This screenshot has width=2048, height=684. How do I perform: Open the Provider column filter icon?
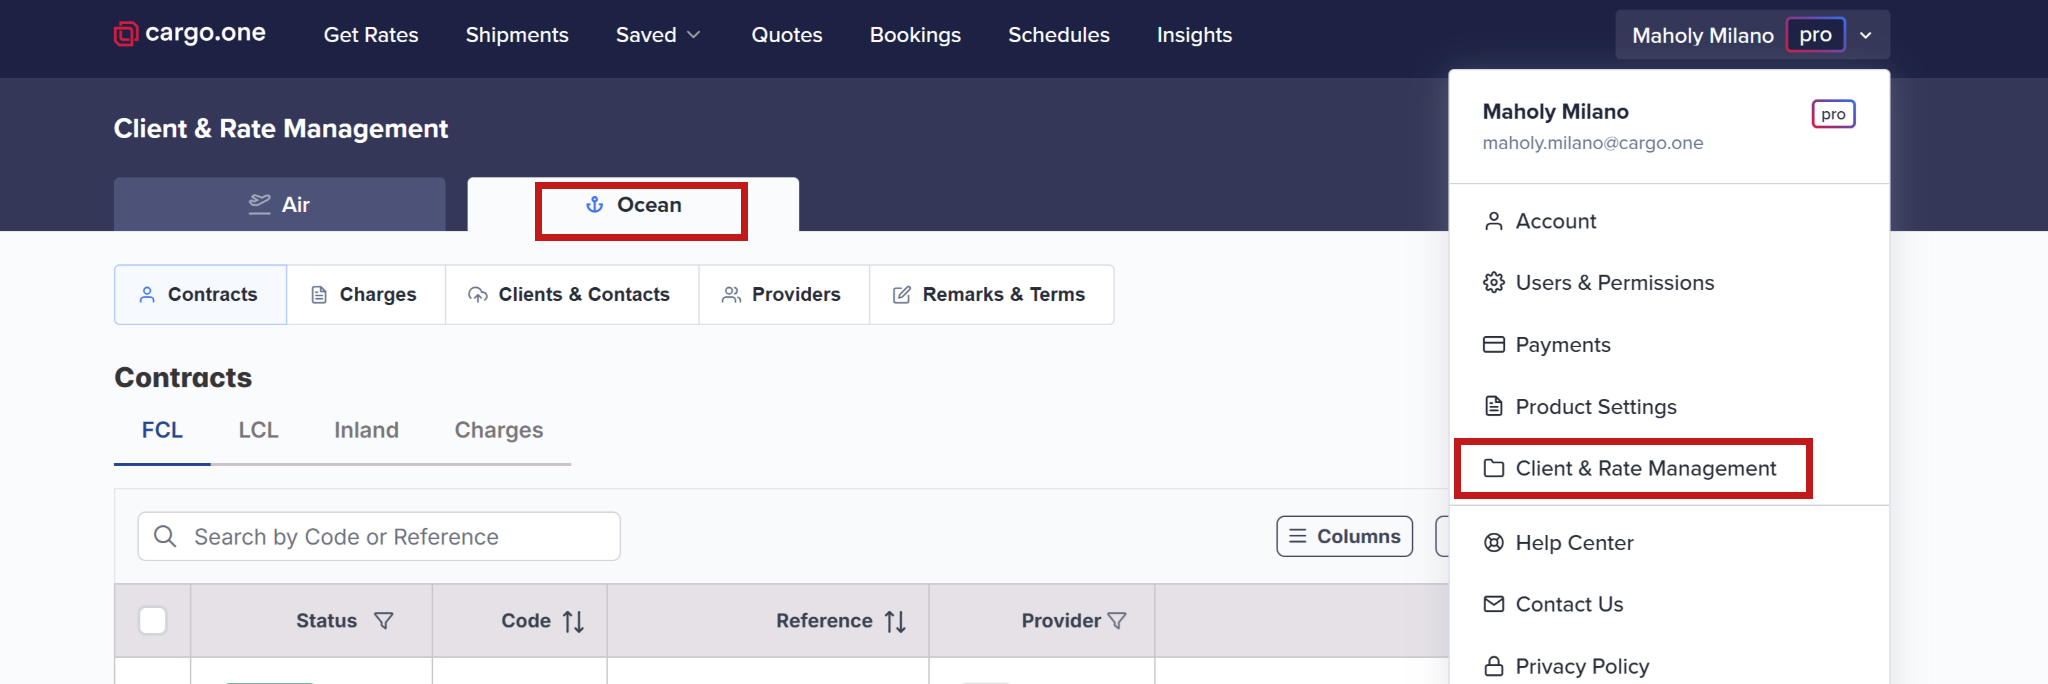click(1117, 621)
